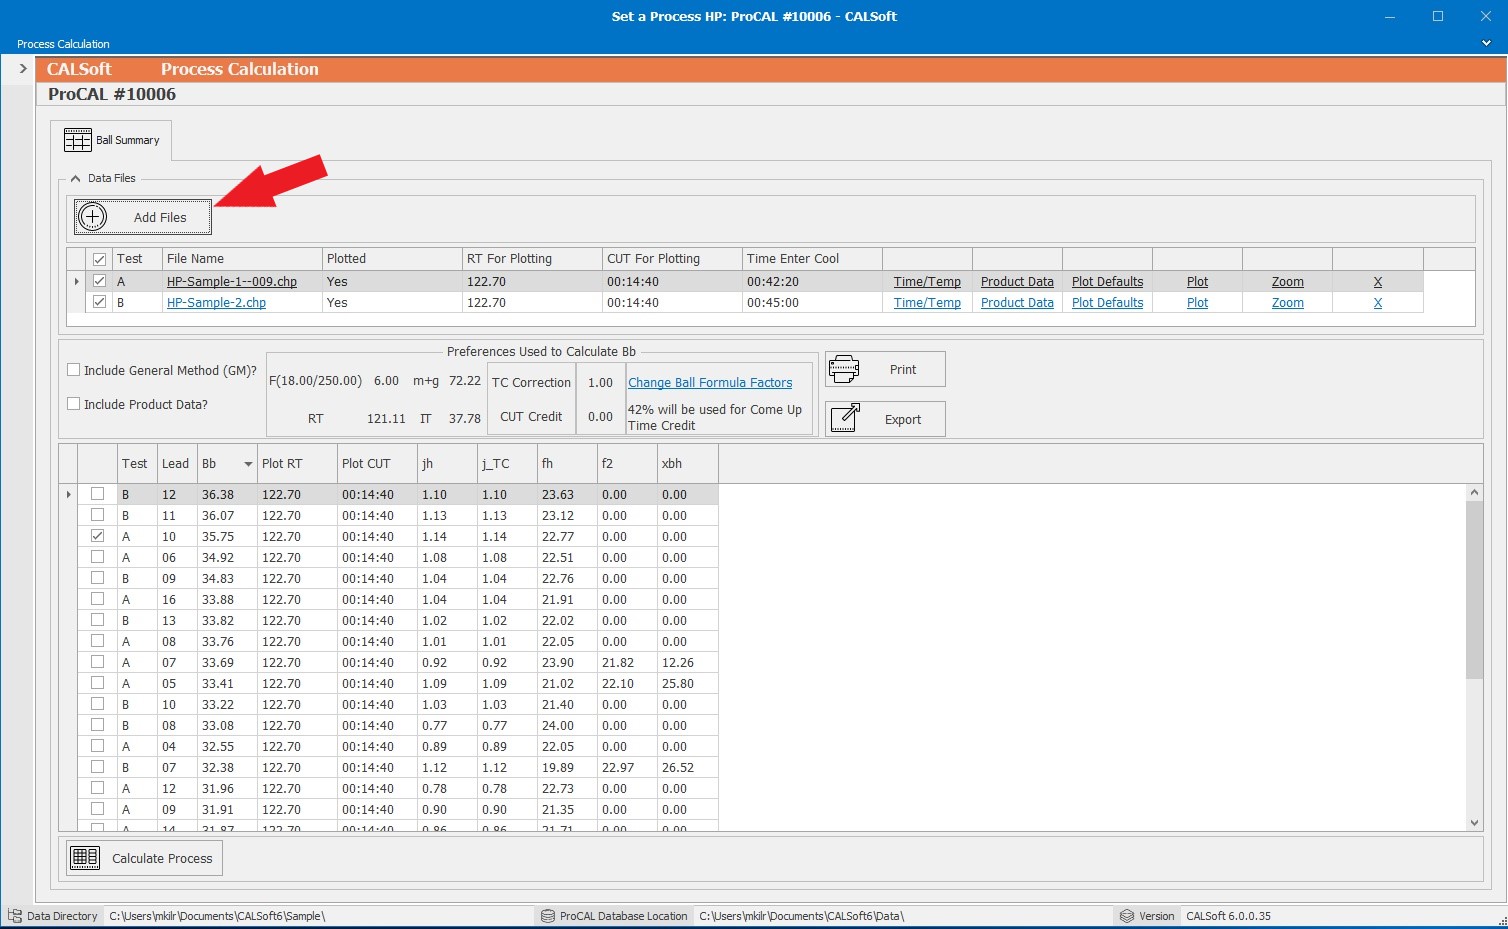This screenshot has width=1508, height=929.
Task: Click the Time Enter Cool column header
Action: point(812,259)
